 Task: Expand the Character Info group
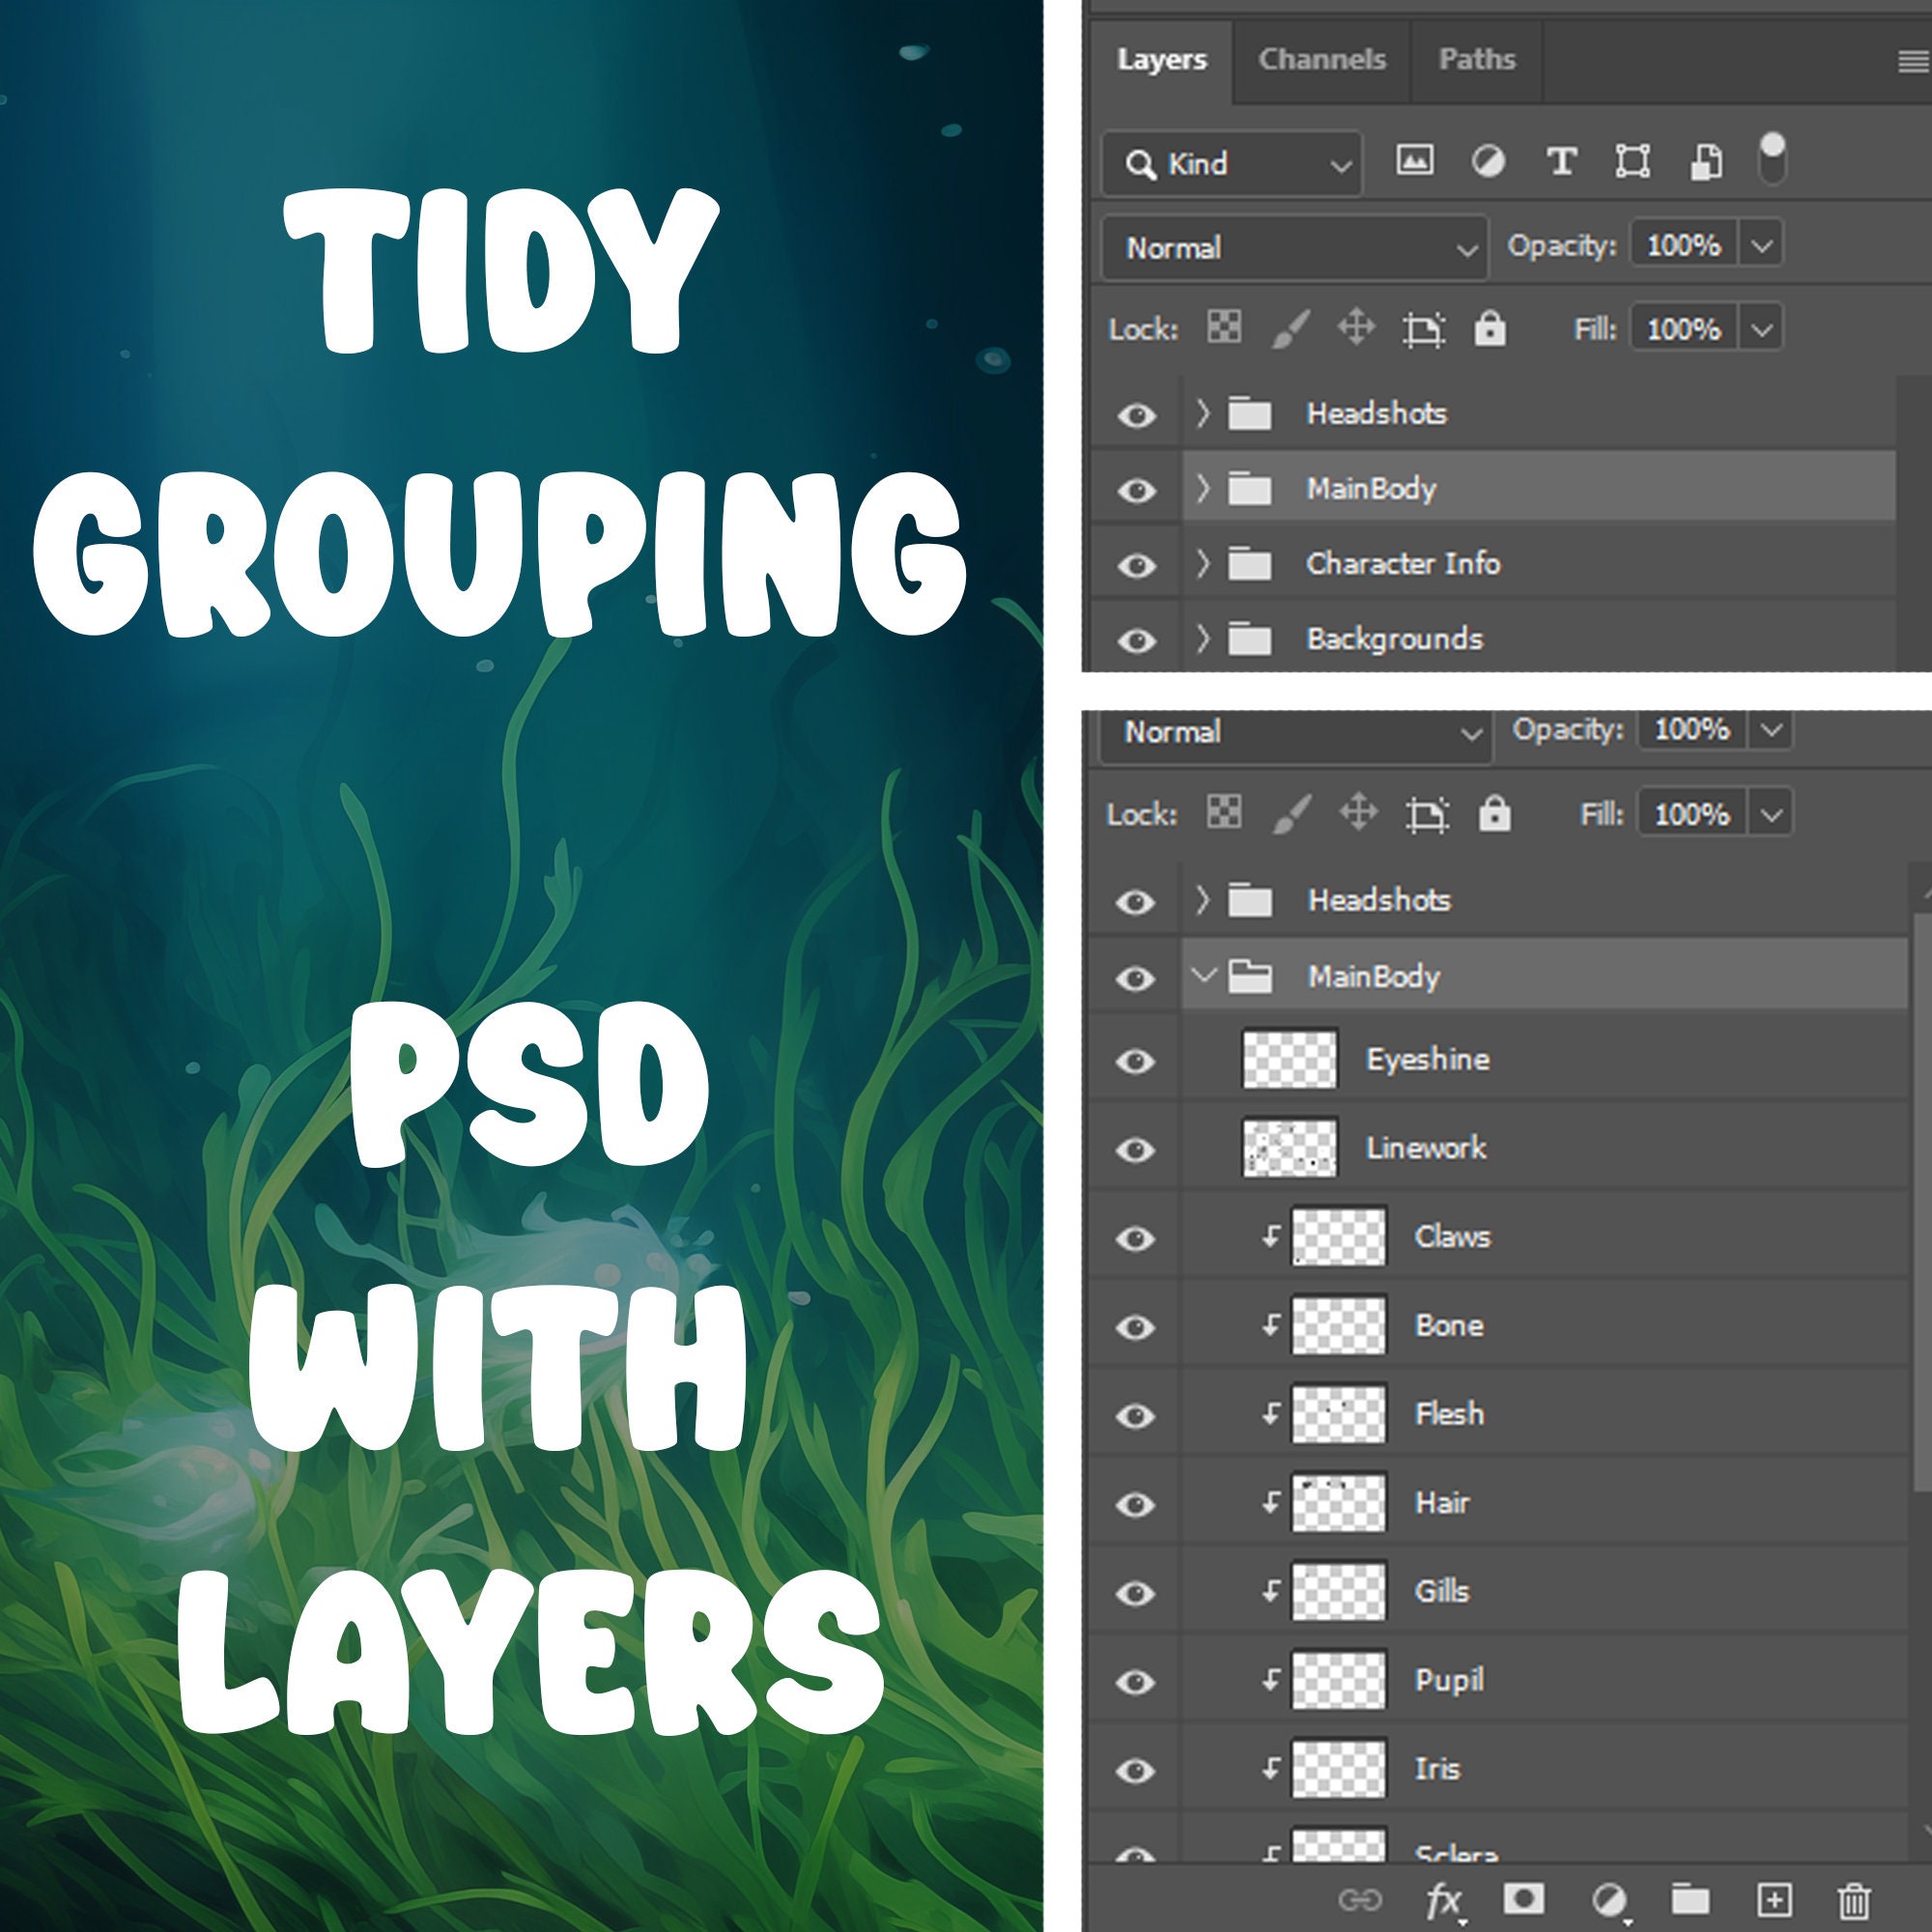(1203, 563)
